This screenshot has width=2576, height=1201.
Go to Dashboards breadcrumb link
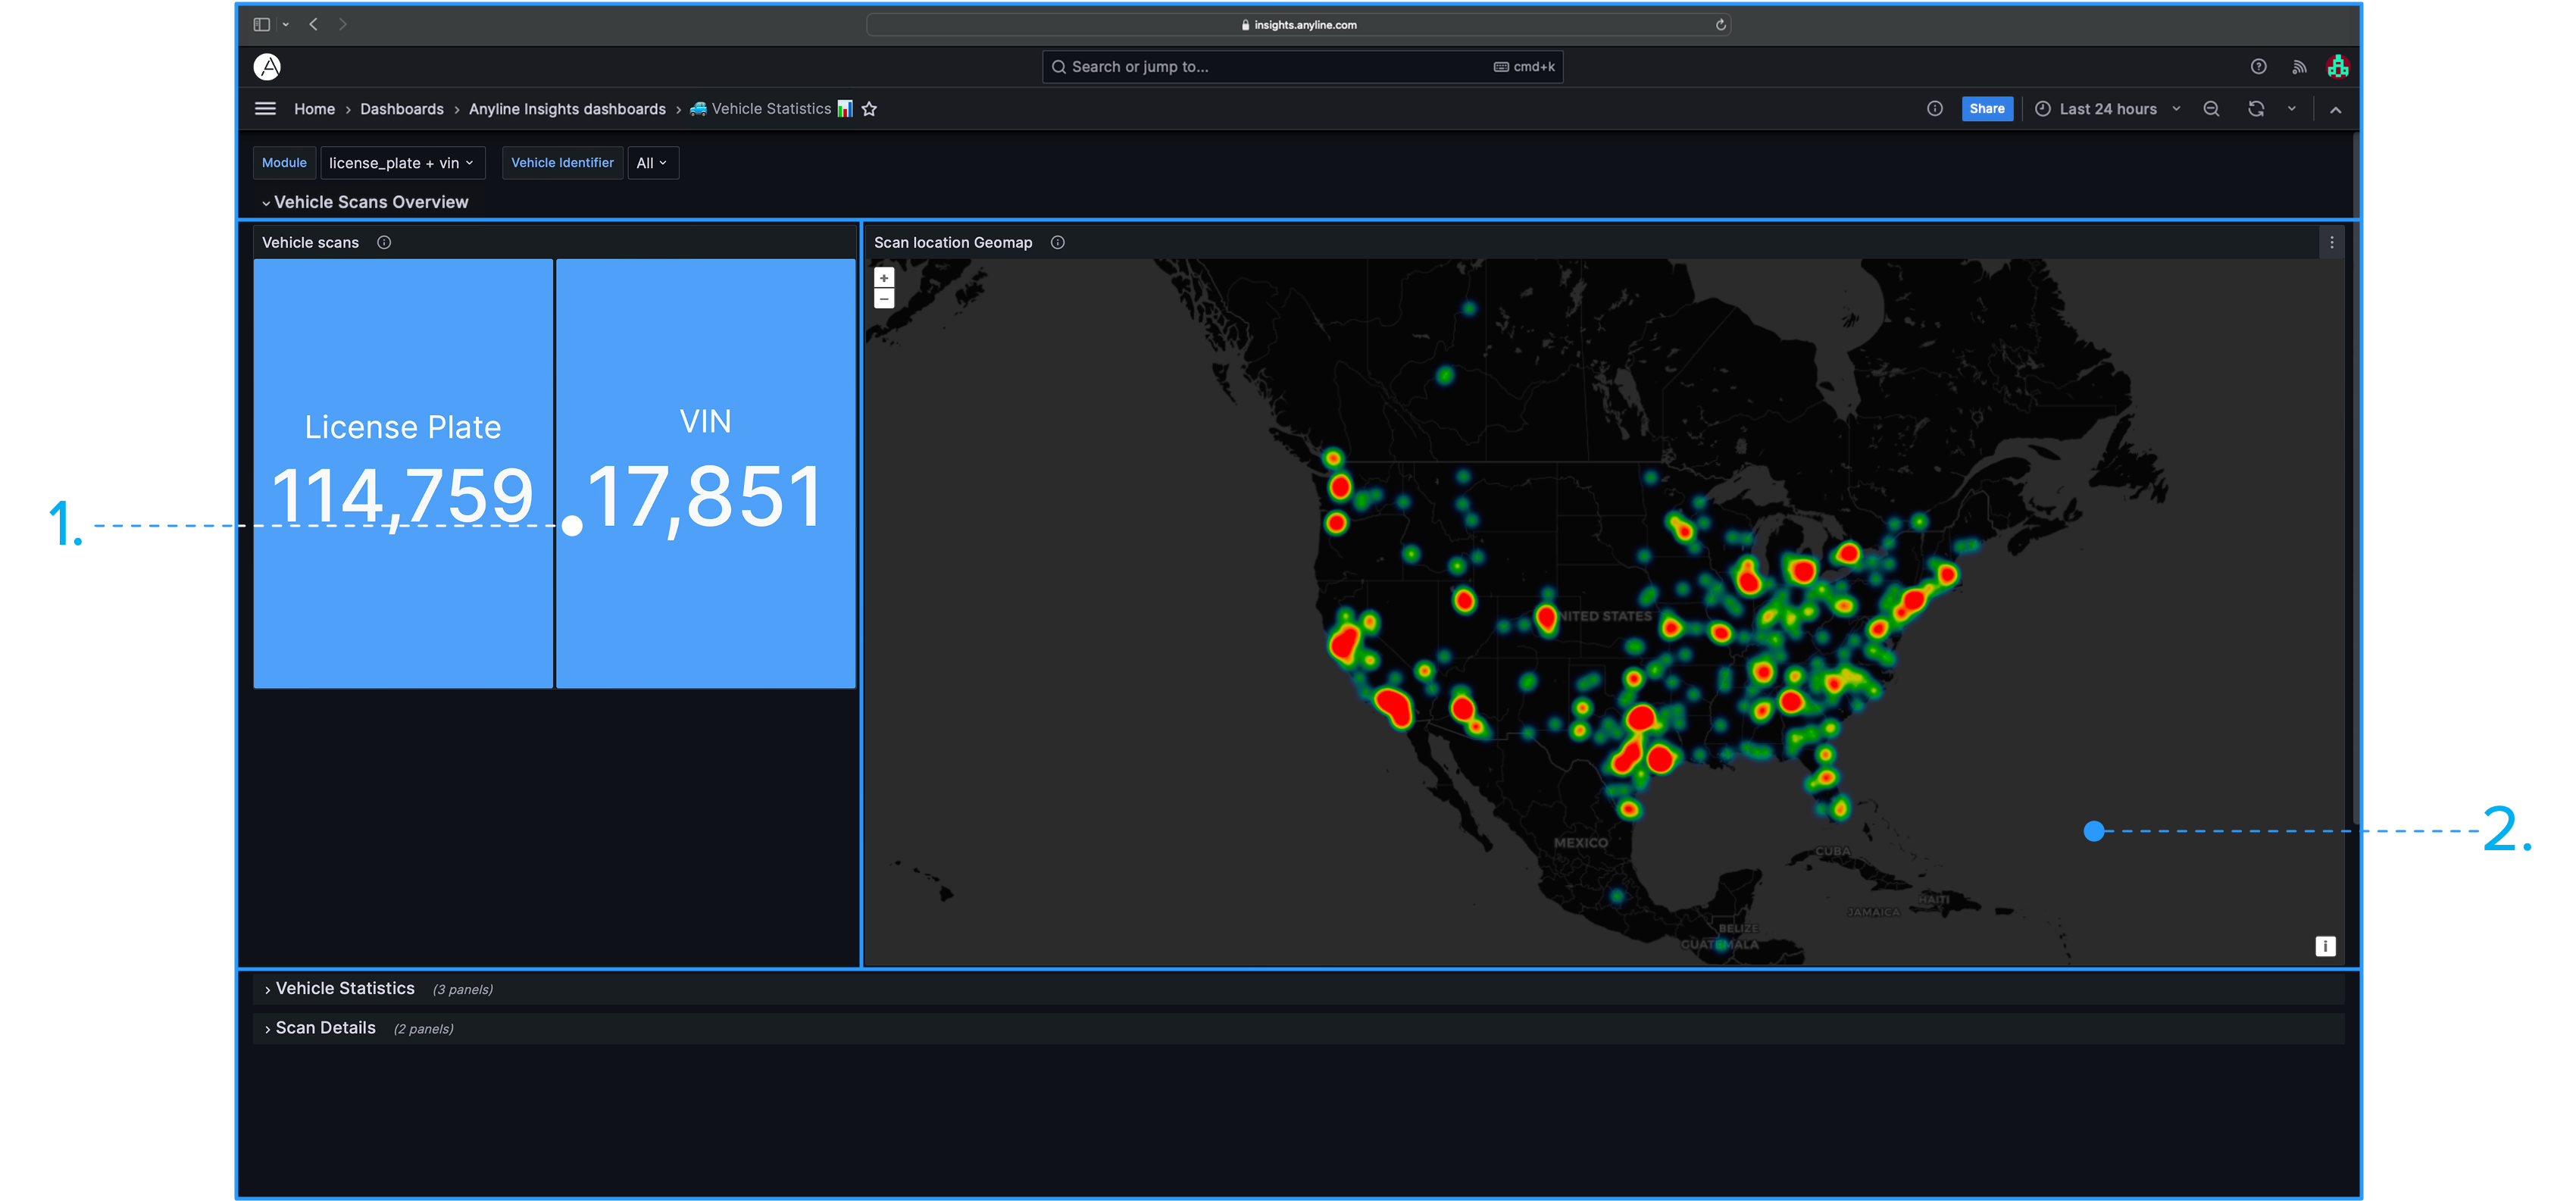tap(401, 109)
